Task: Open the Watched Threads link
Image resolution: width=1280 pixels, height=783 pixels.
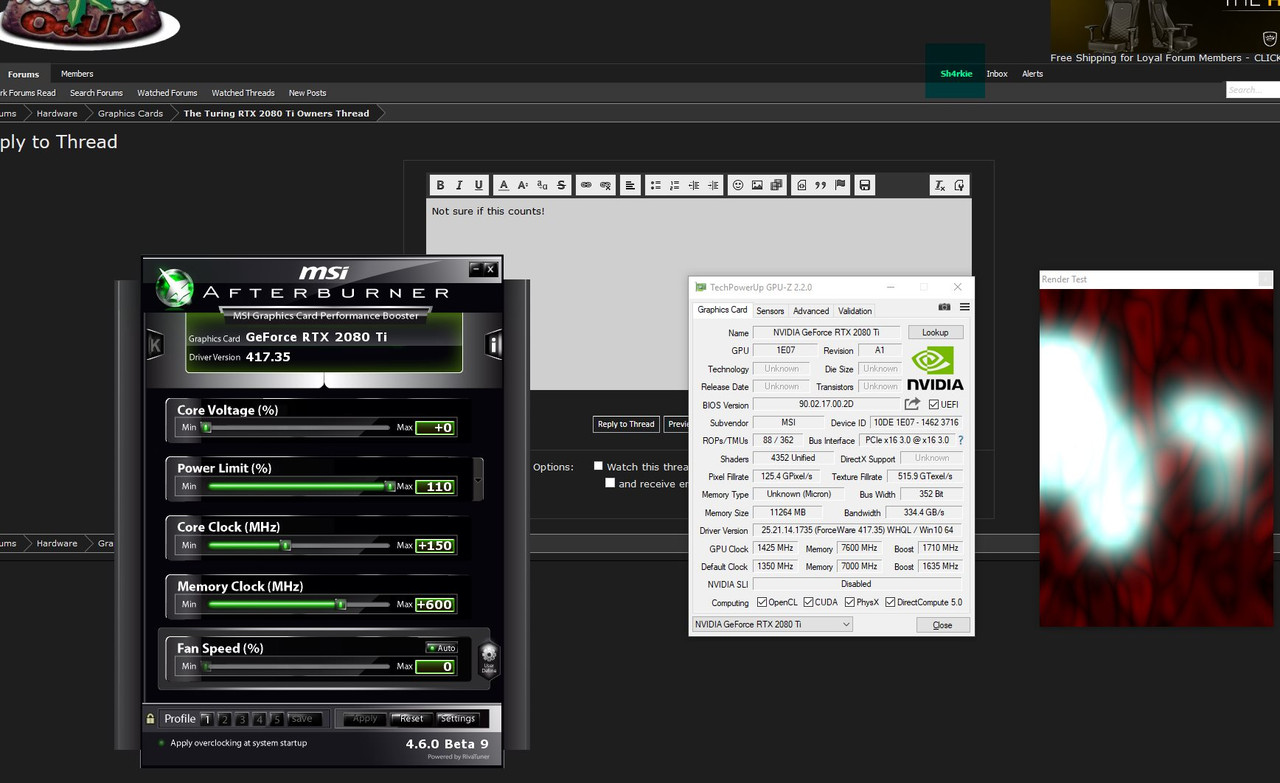Action: 243,93
